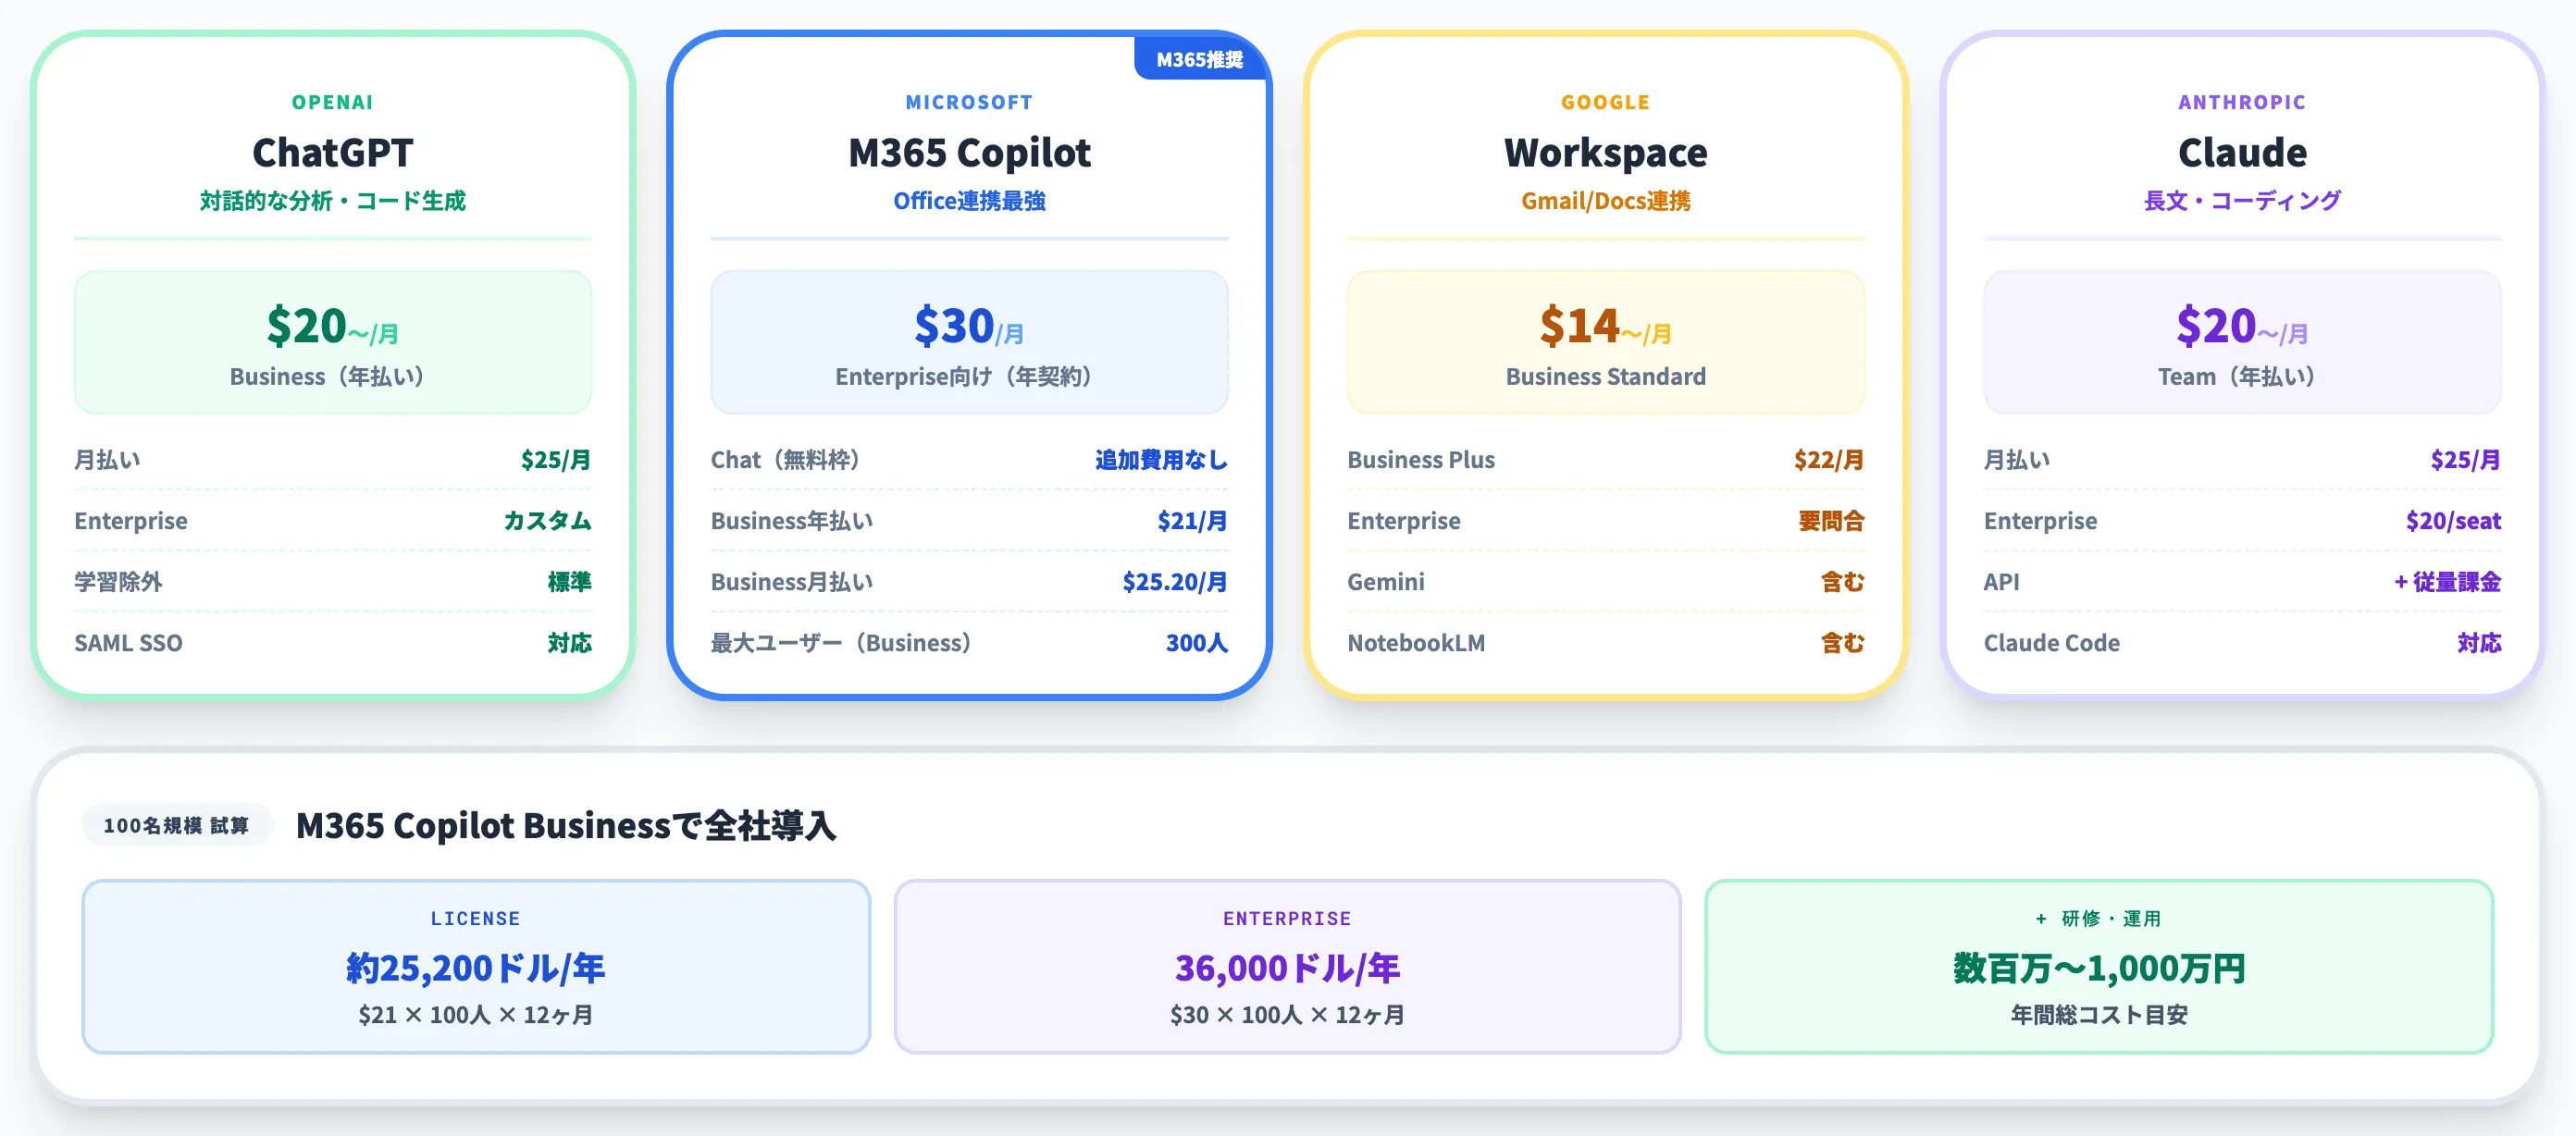Click Business月払い row label
This screenshot has width=2576, height=1136.
[792, 582]
